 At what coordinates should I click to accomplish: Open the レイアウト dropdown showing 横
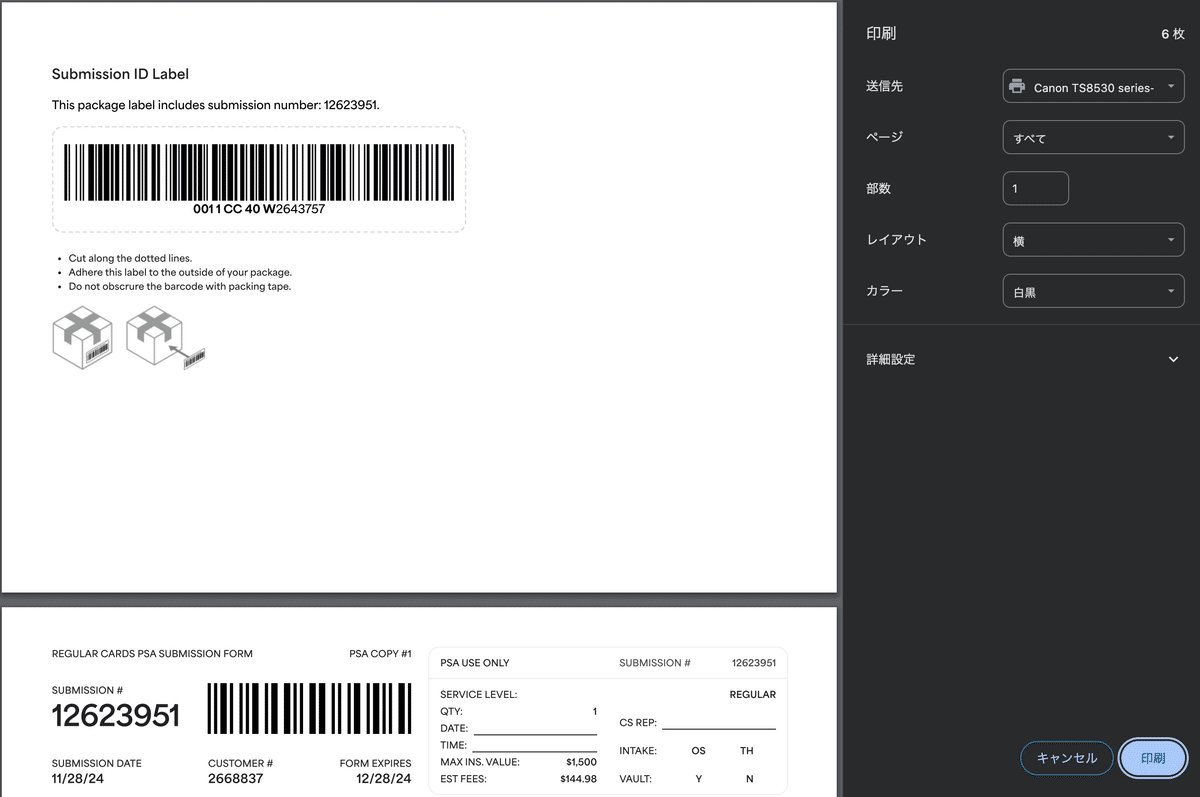(1093, 240)
